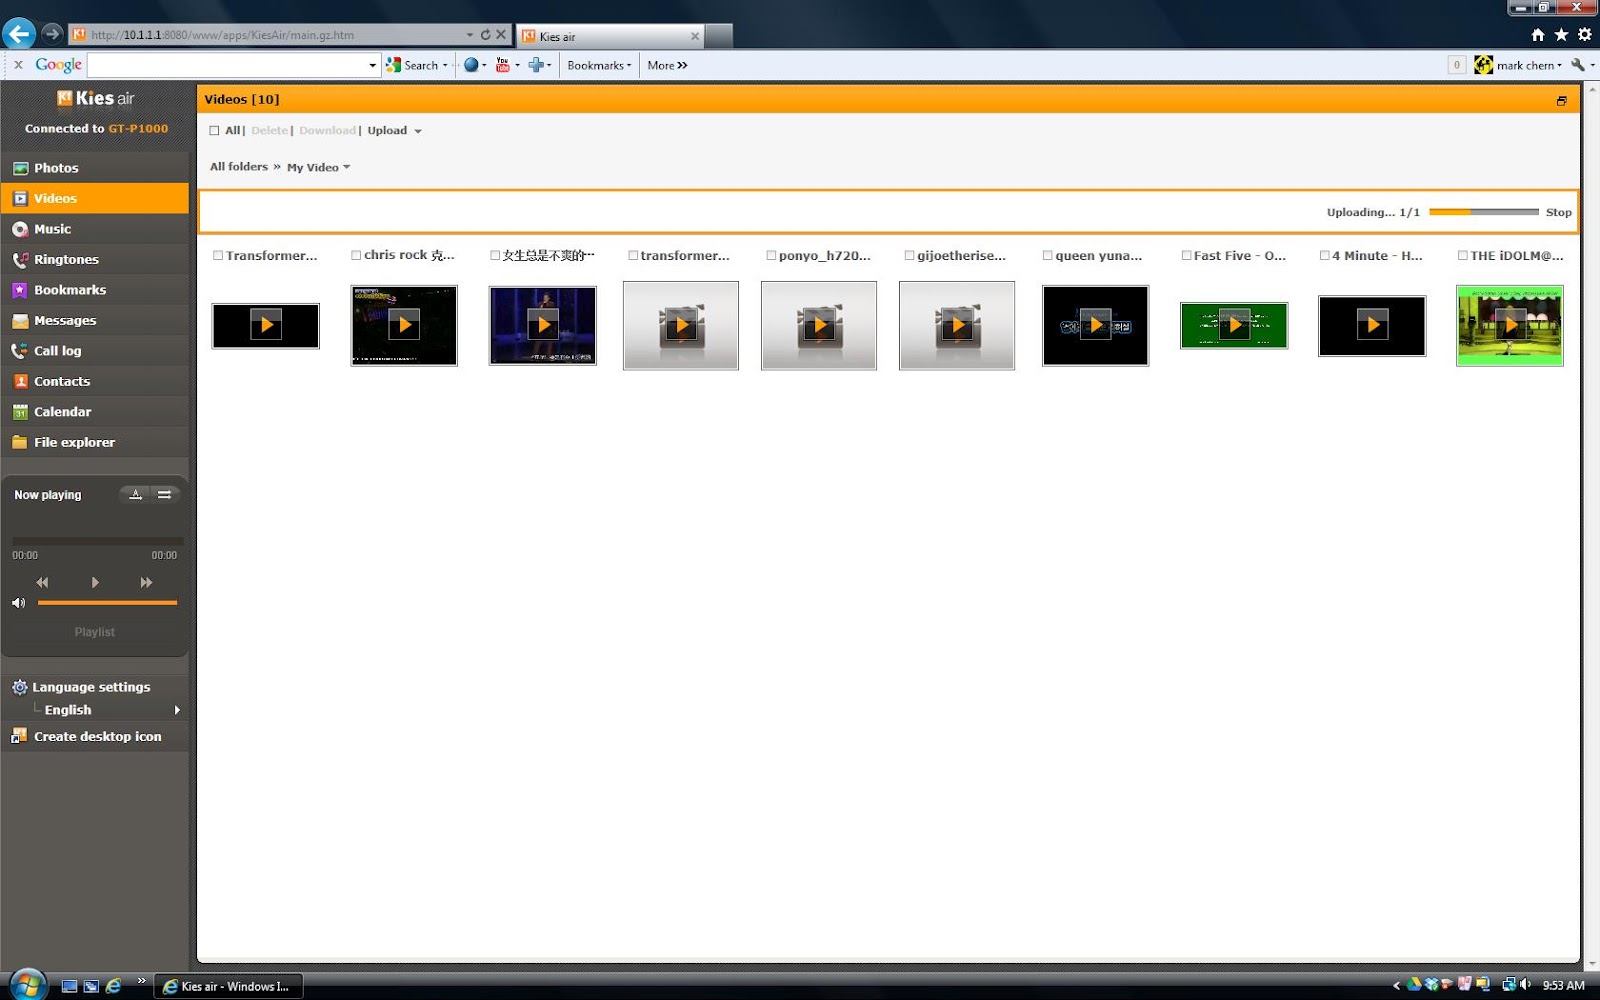Tick the queen yuna... checkbox
Screen dimensions: 1600x1000
[1048, 256]
